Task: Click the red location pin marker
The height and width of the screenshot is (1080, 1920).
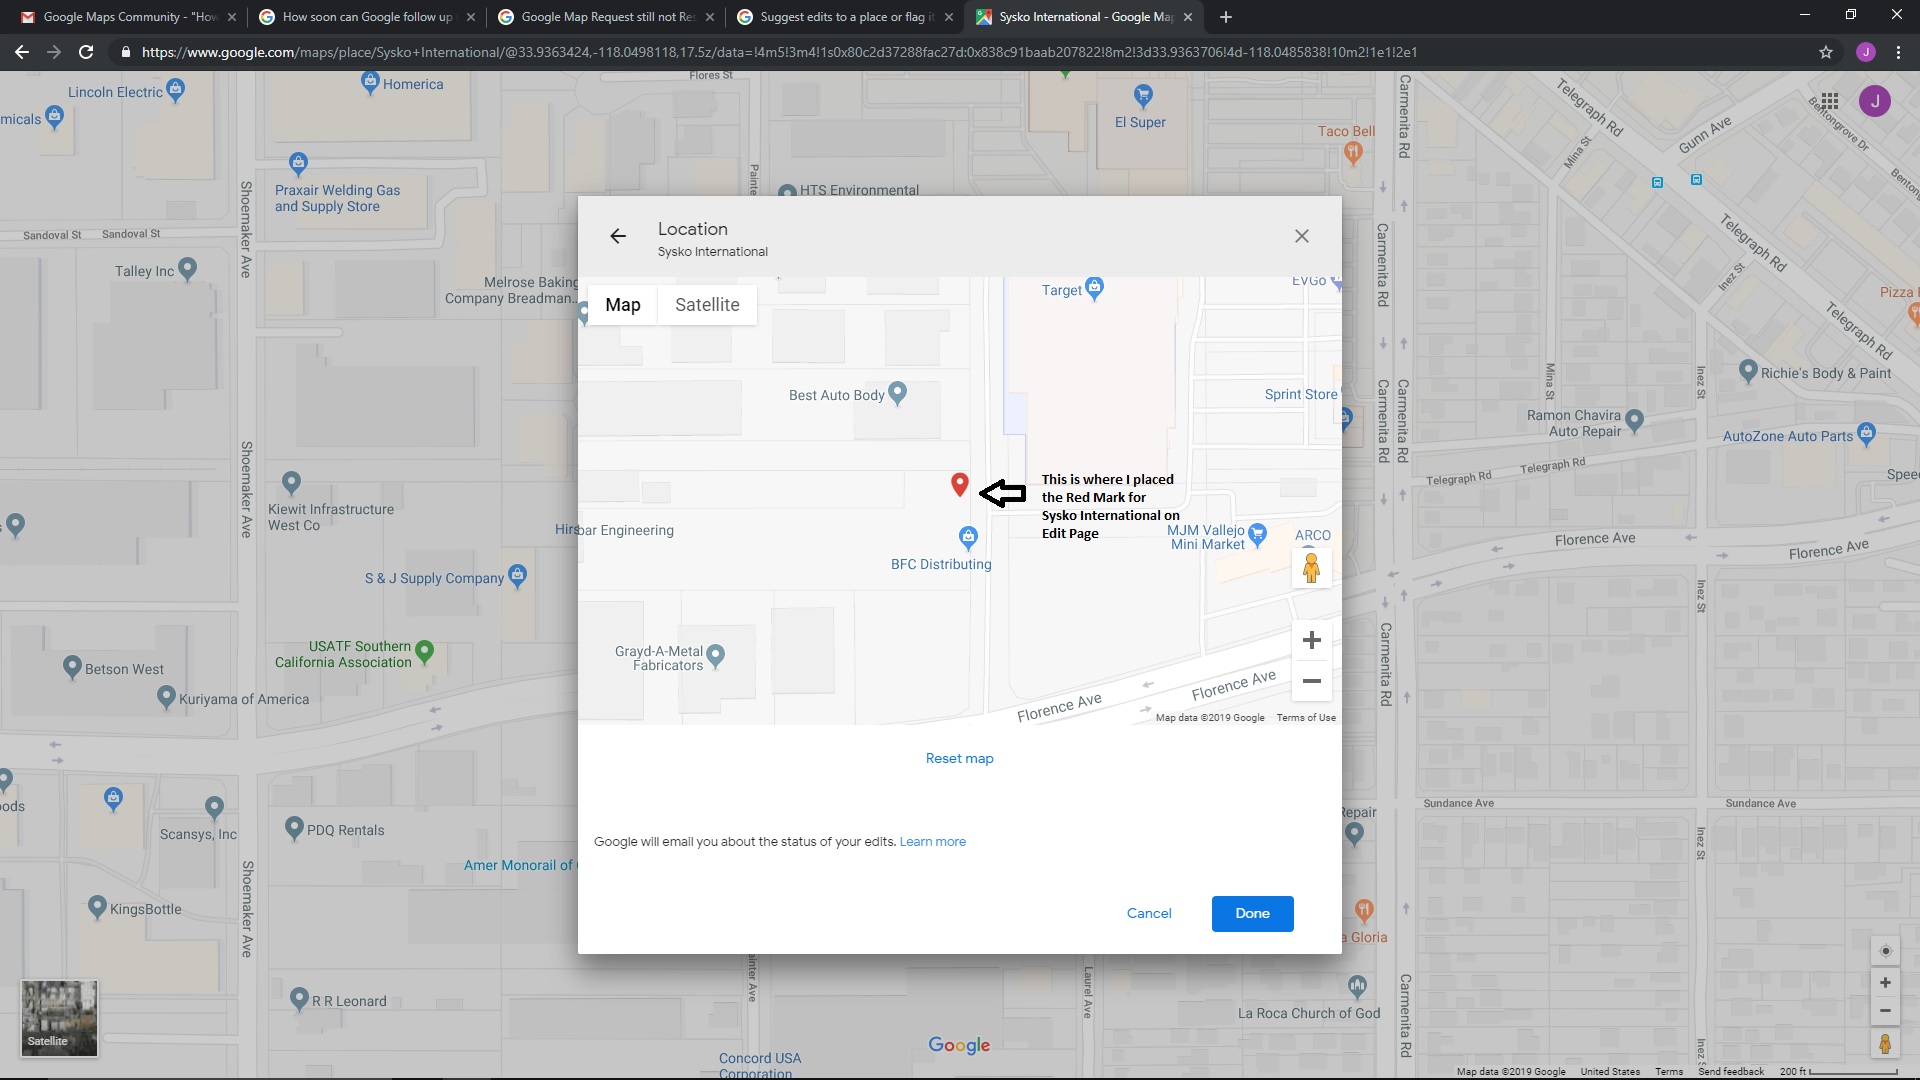Action: (x=959, y=484)
